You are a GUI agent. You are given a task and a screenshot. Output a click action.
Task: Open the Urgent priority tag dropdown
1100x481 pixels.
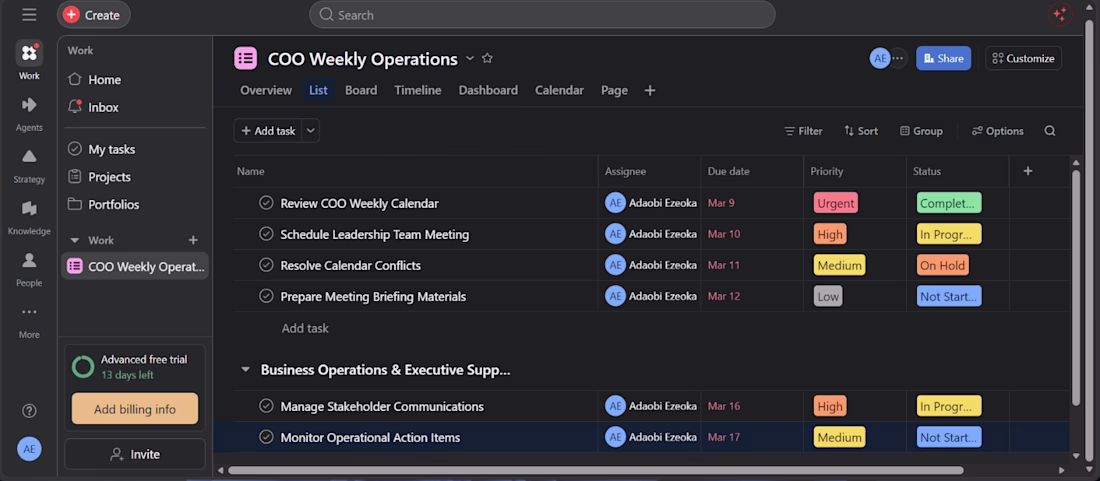(836, 203)
